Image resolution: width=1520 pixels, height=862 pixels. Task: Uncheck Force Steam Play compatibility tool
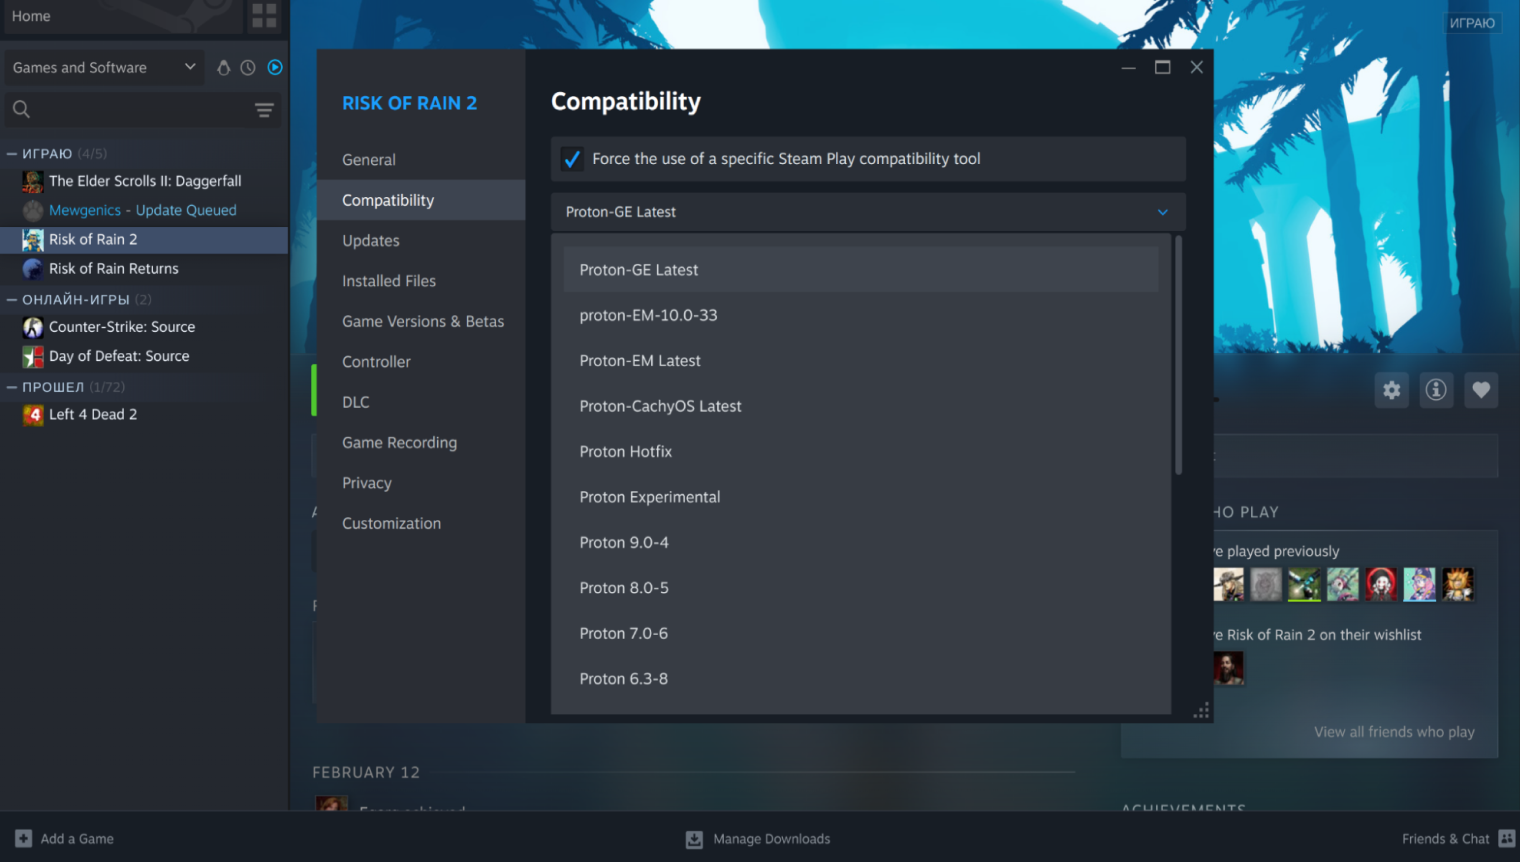coord(572,158)
